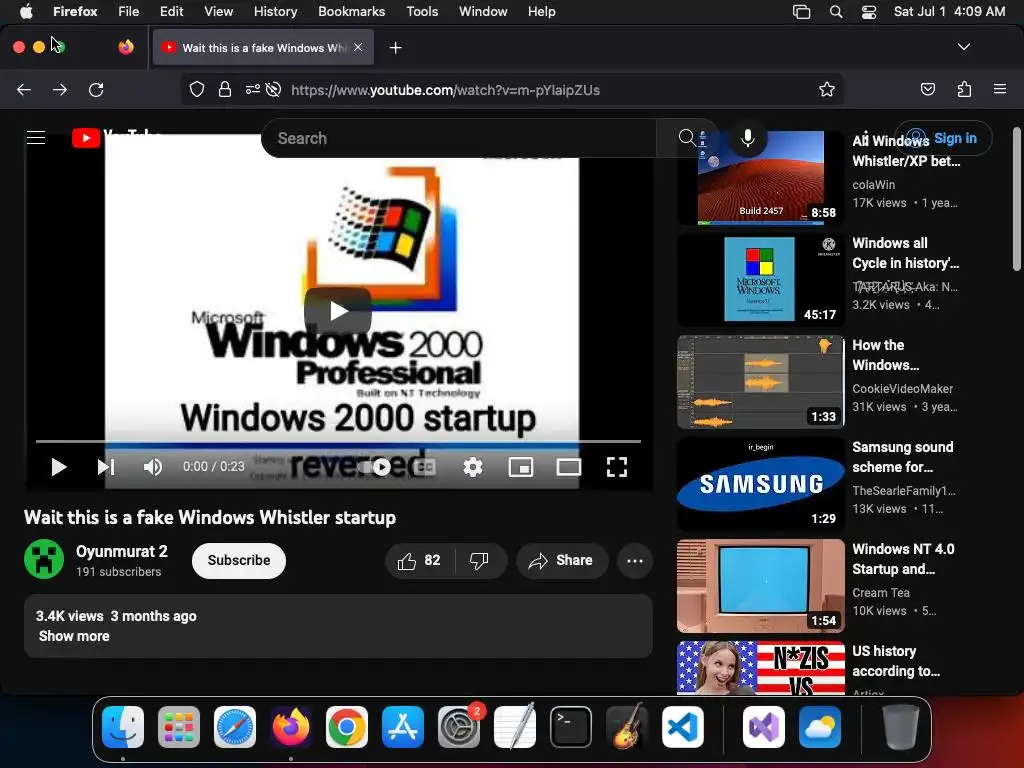Open the player settings gear
Viewport: 1024px width, 768px height.
tap(473, 467)
